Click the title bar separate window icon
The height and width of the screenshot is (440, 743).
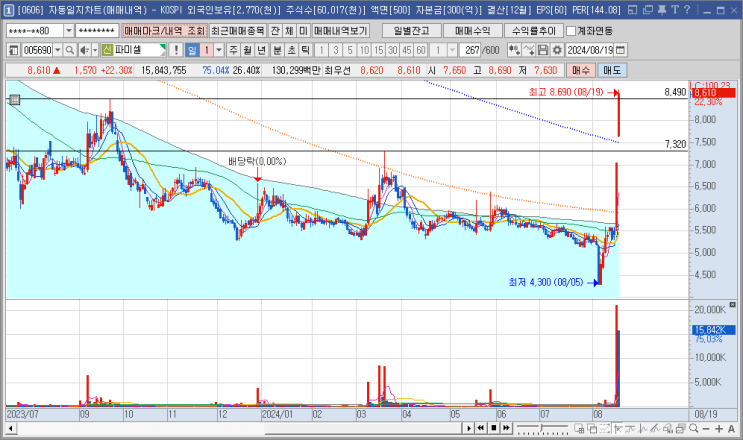tap(648, 9)
